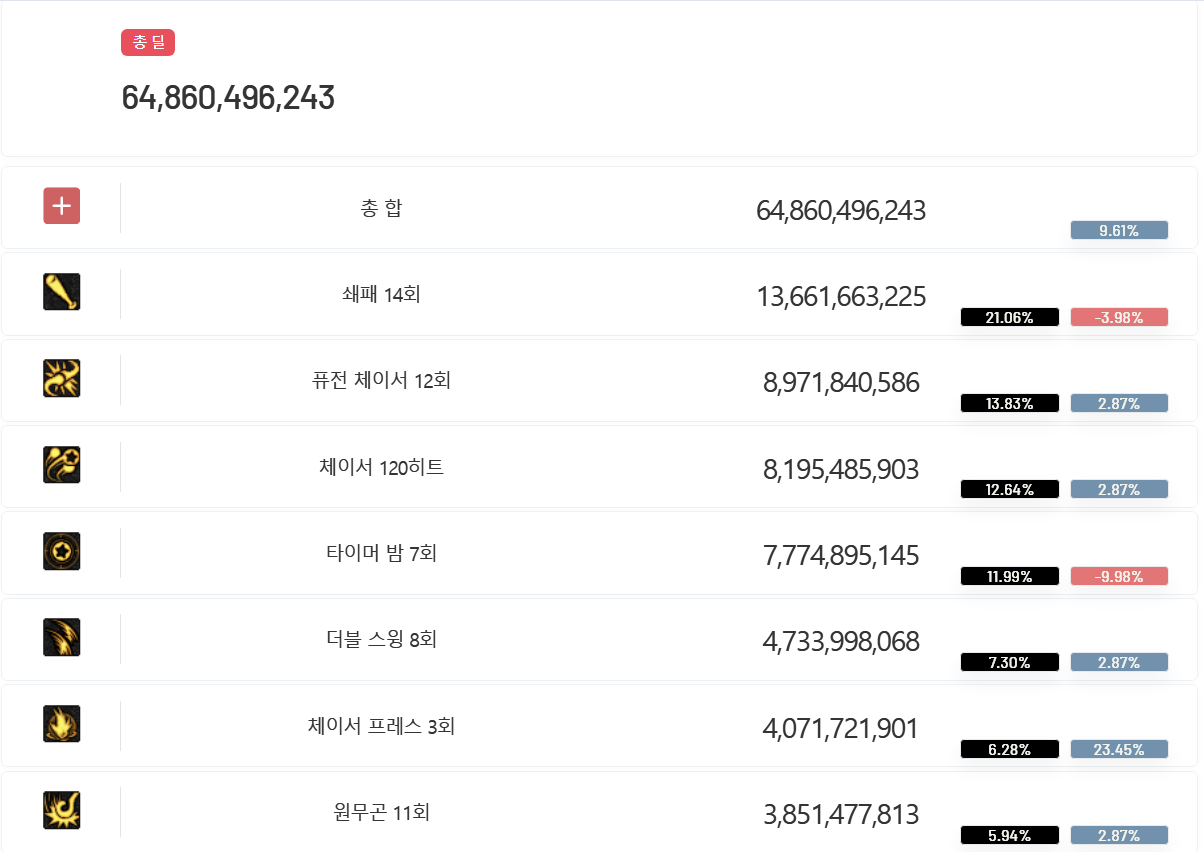Click the 타이머 밤 skill icon
The width and height of the screenshot is (1204, 852).
point(62,551)
